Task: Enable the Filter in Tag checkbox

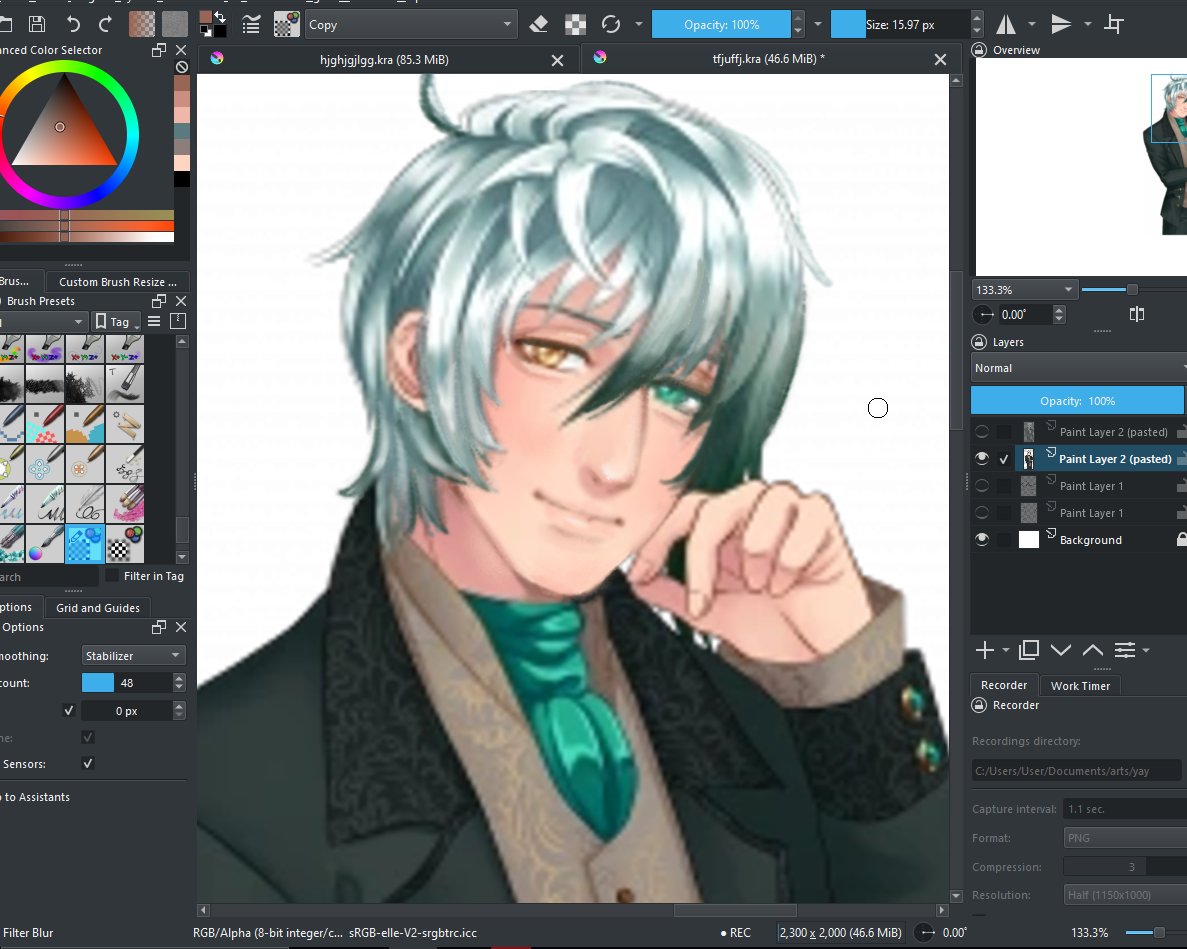Action: [x=112, y=576]
